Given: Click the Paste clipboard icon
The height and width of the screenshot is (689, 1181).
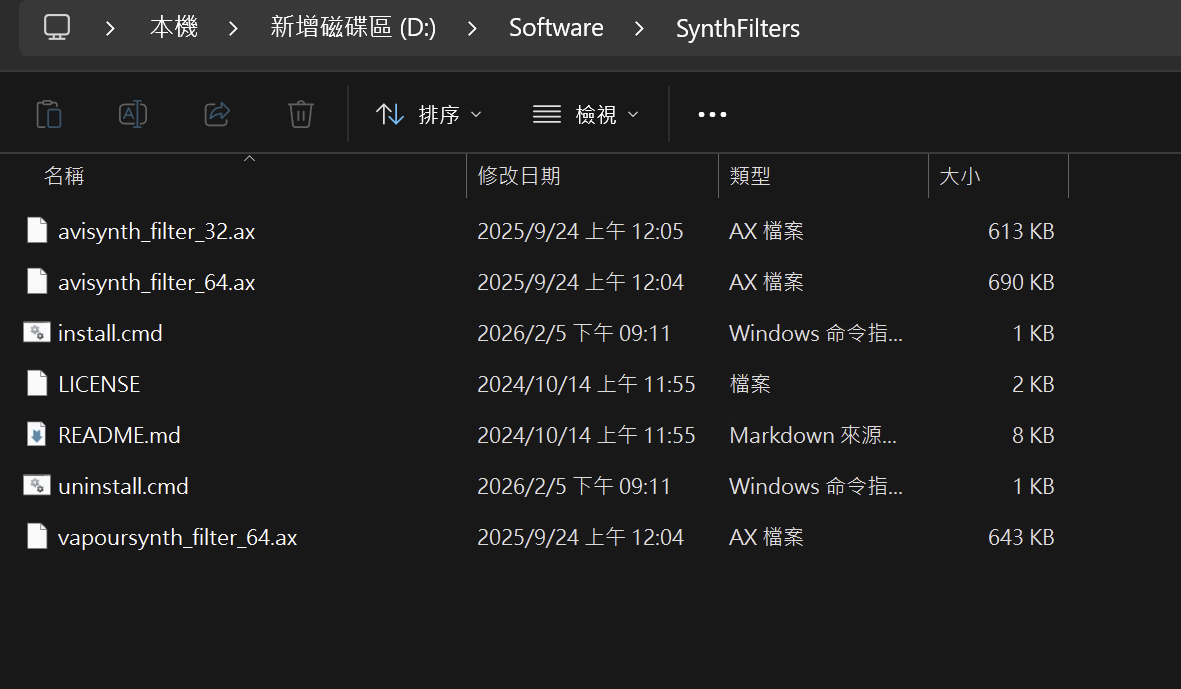Looking at the screenshot, I should pos(49,114).
